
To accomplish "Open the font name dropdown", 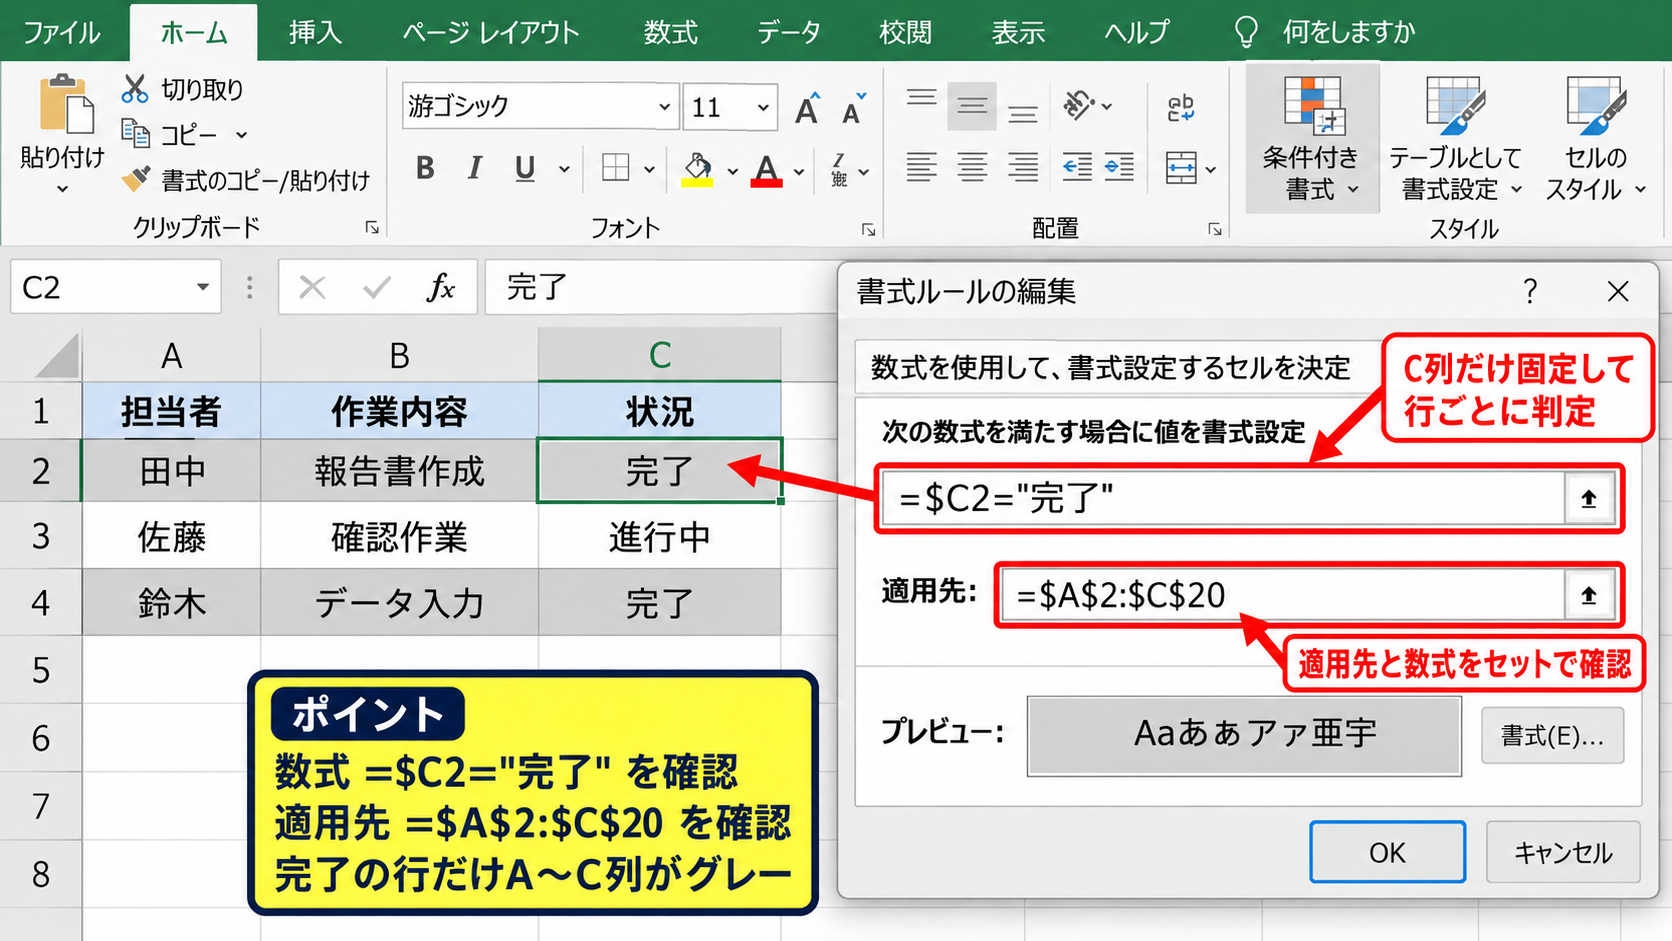I will 664,107.
